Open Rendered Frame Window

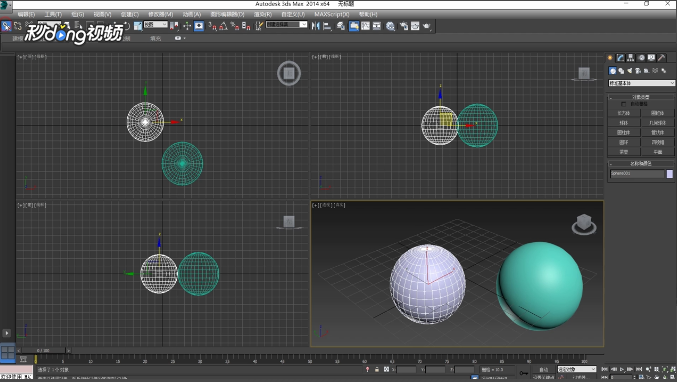pyautogui.click(x=415, y=26)
